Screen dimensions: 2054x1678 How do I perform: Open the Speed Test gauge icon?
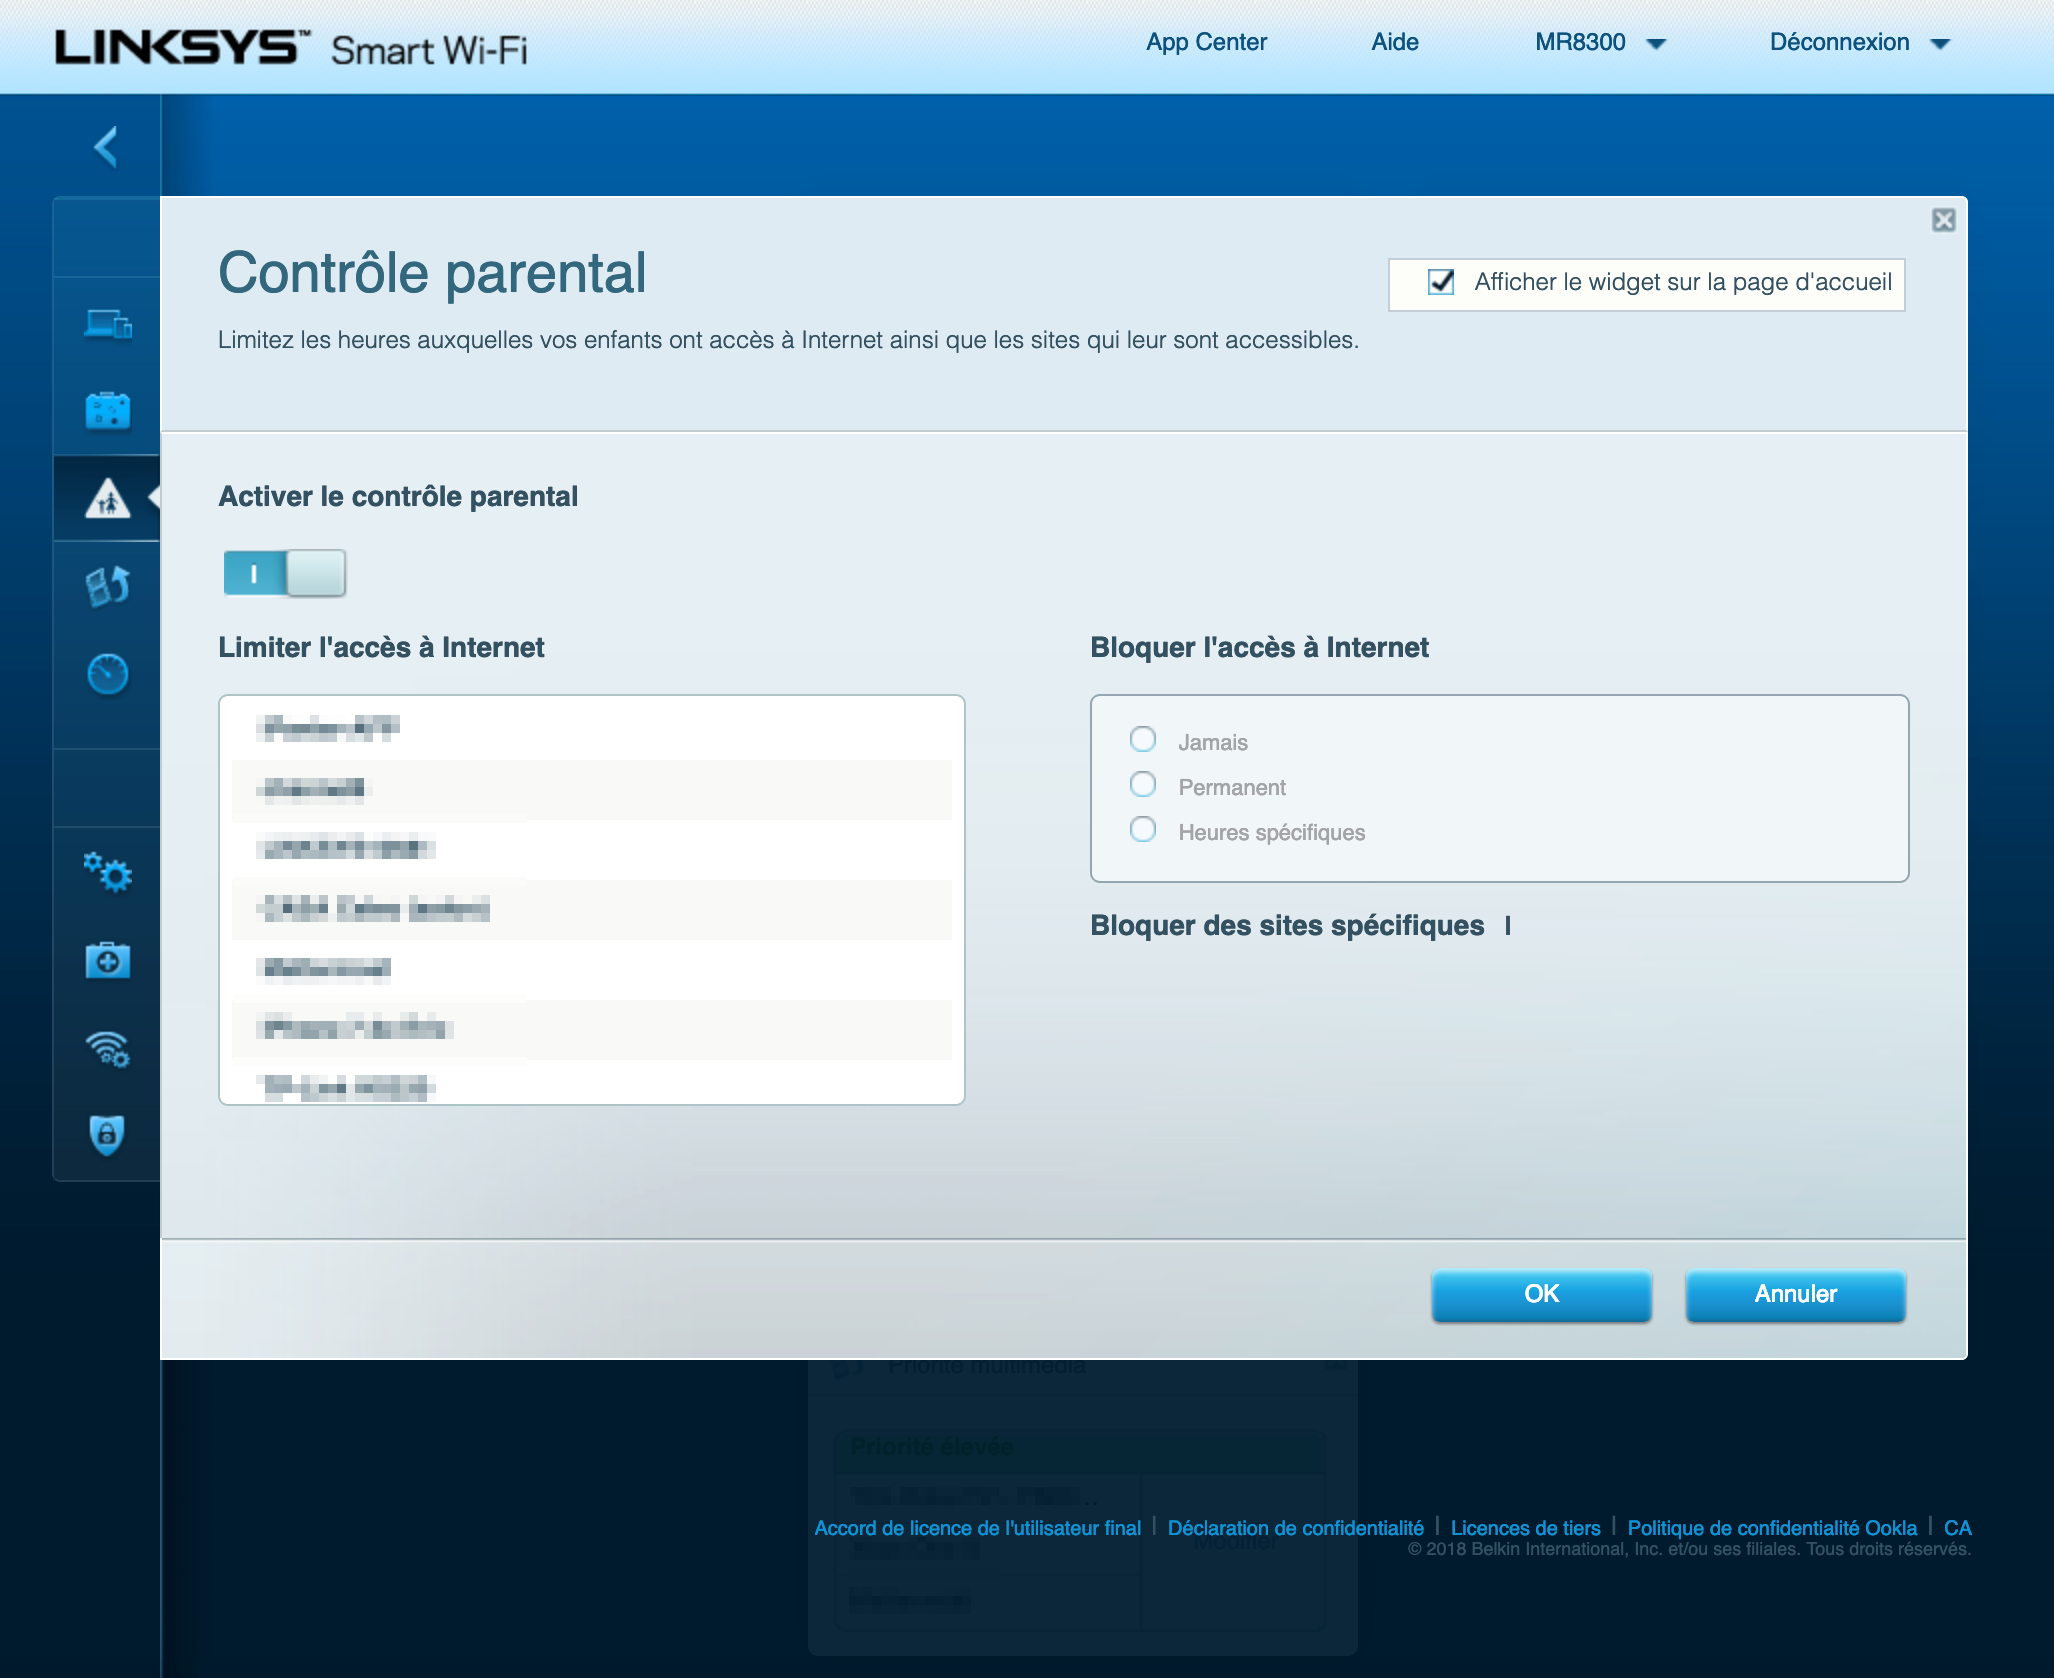point(107,674)
